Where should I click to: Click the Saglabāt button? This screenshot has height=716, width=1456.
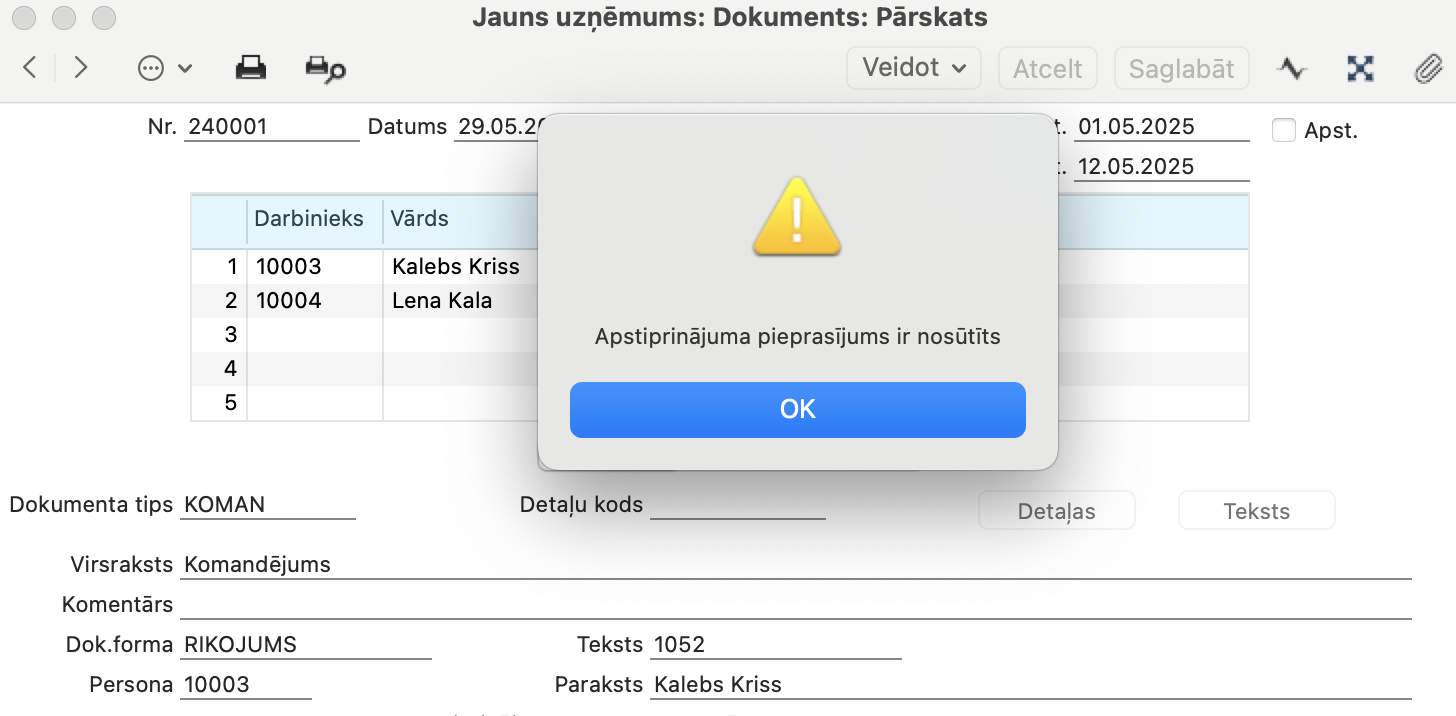(x=1181, y=68)
